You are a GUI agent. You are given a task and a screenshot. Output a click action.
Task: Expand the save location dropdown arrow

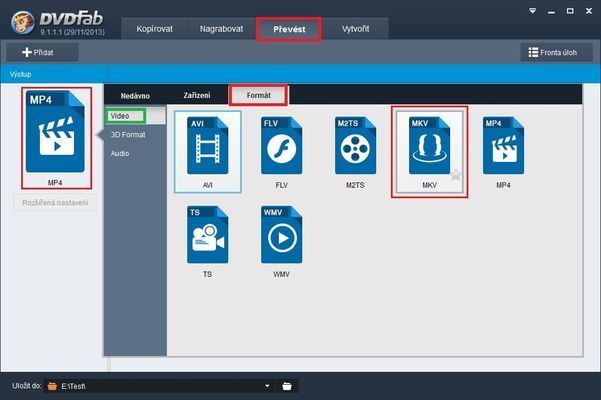click(x=267, y=386)
